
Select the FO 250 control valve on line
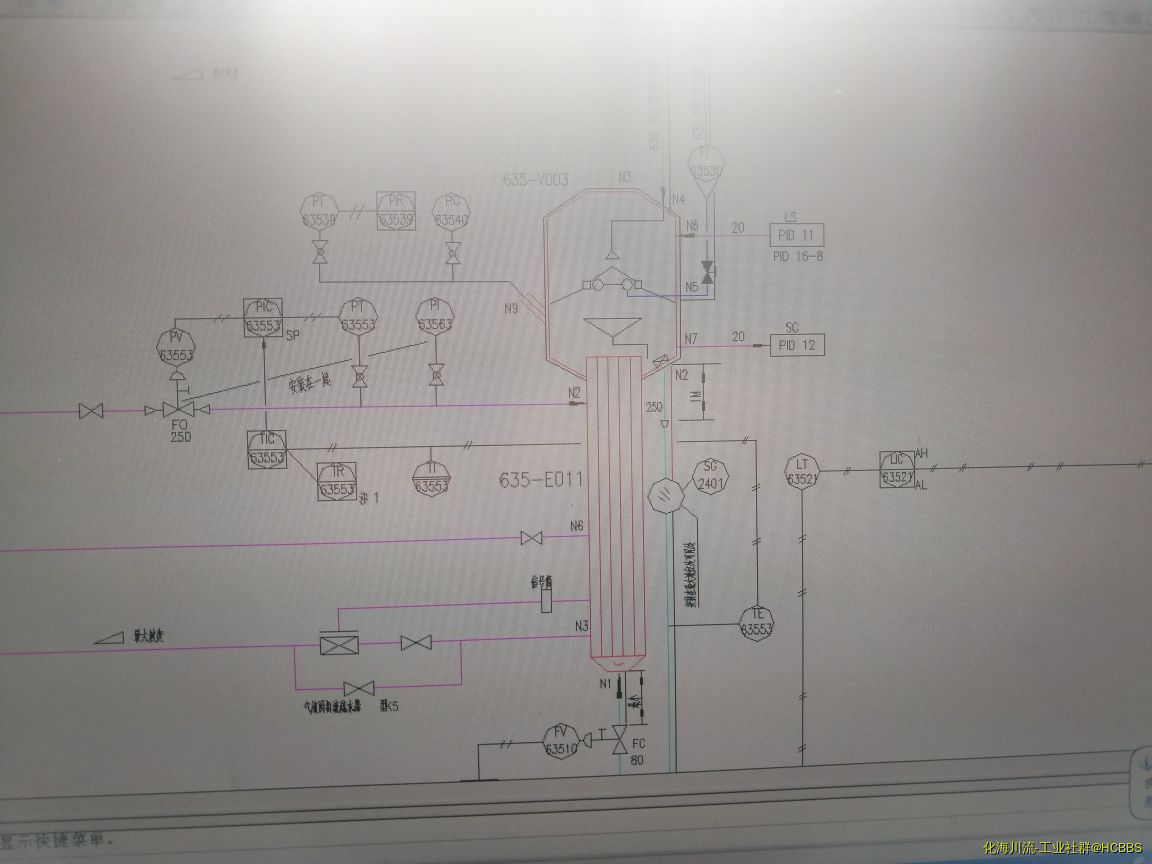pos(178,410)
